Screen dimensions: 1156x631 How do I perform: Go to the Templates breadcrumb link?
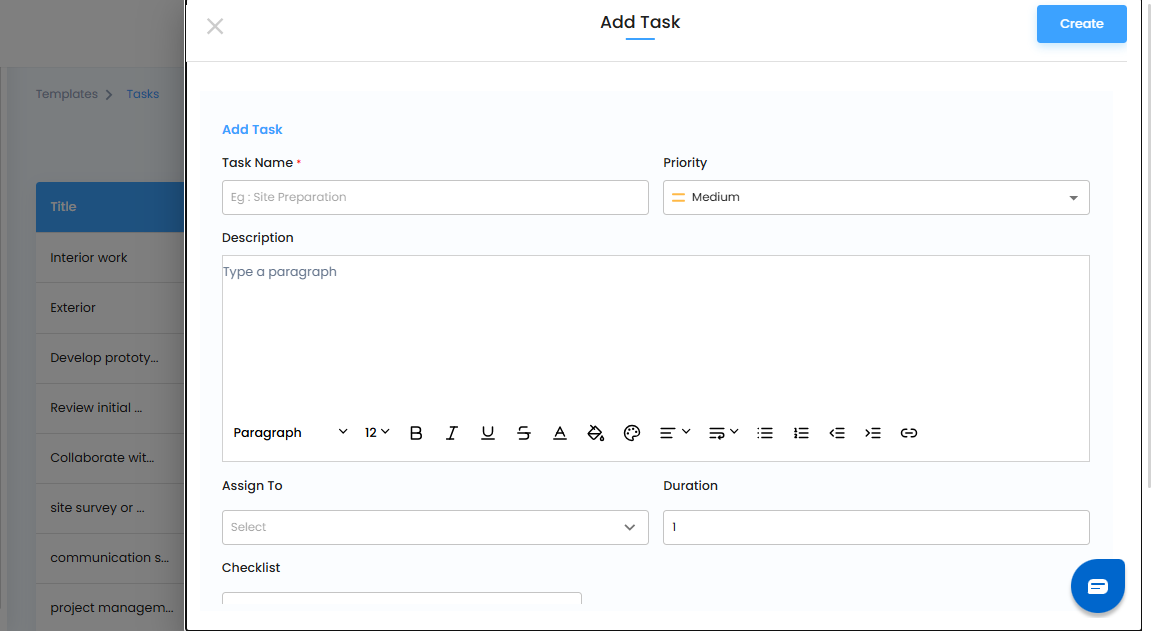67,94
